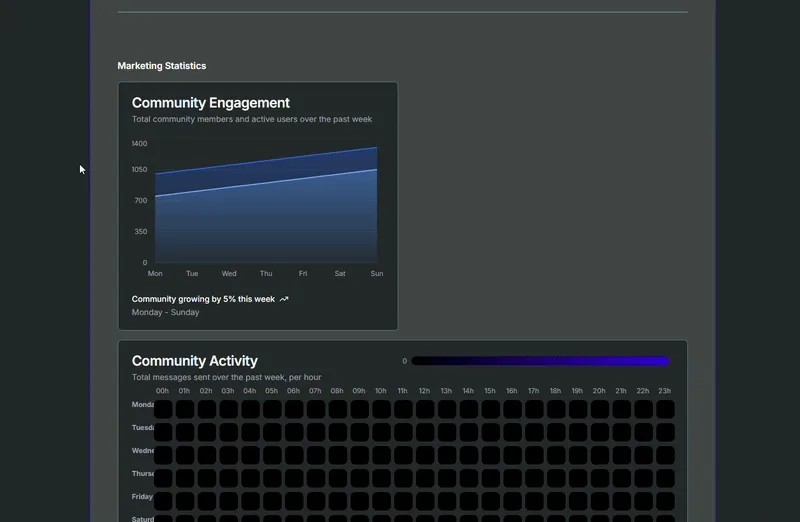
Task: Click the Monday 00h heatmap cell
Action: tap(163, 409)
